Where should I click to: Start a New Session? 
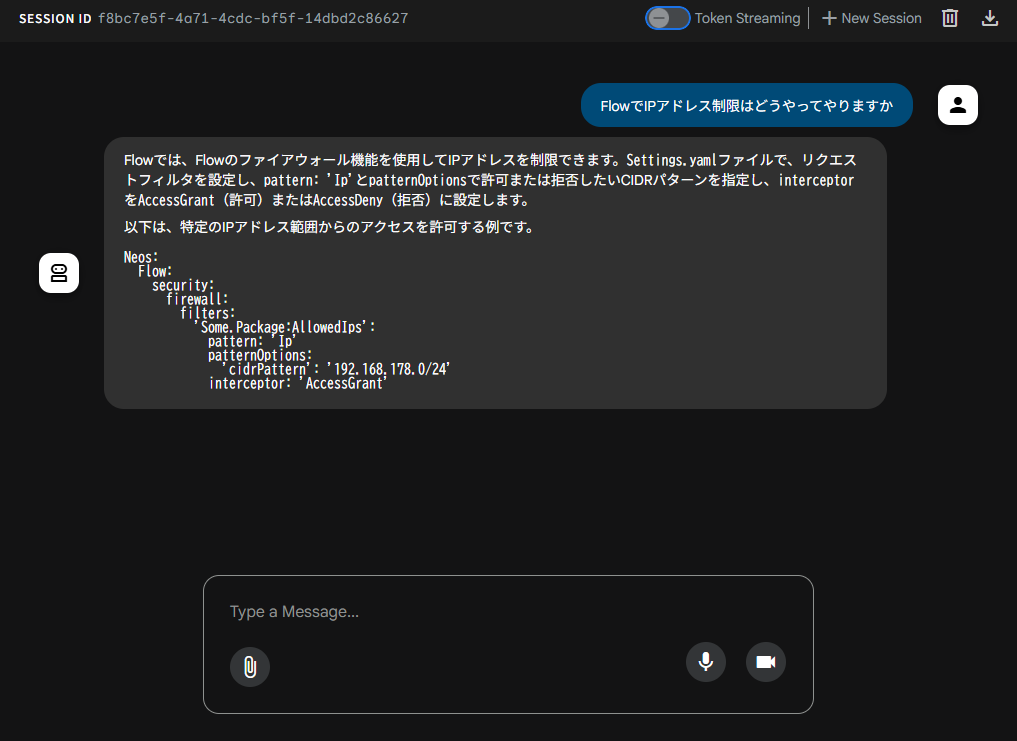pyautogui.click(x=872, y=18)
